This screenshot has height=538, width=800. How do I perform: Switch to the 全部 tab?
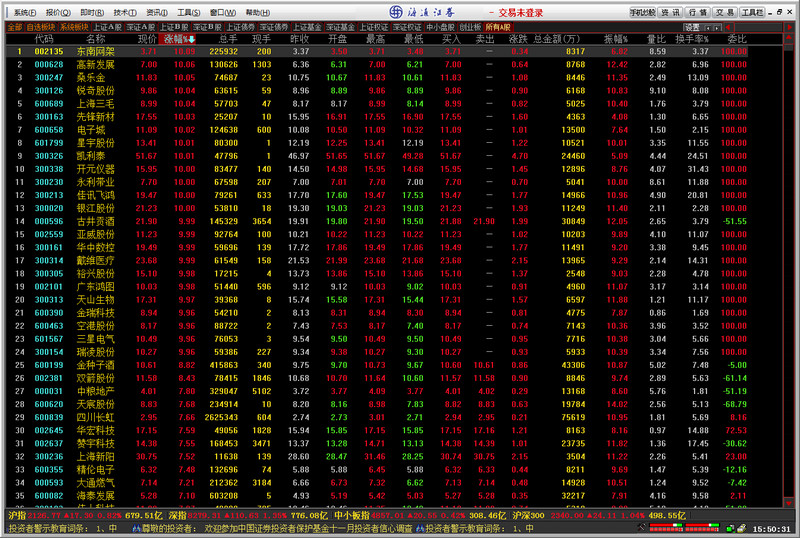[15, 27]
